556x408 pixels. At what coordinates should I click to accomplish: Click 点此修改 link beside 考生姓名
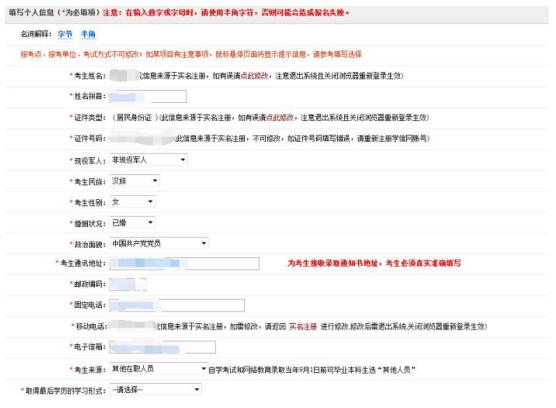(x=254, y=76)
